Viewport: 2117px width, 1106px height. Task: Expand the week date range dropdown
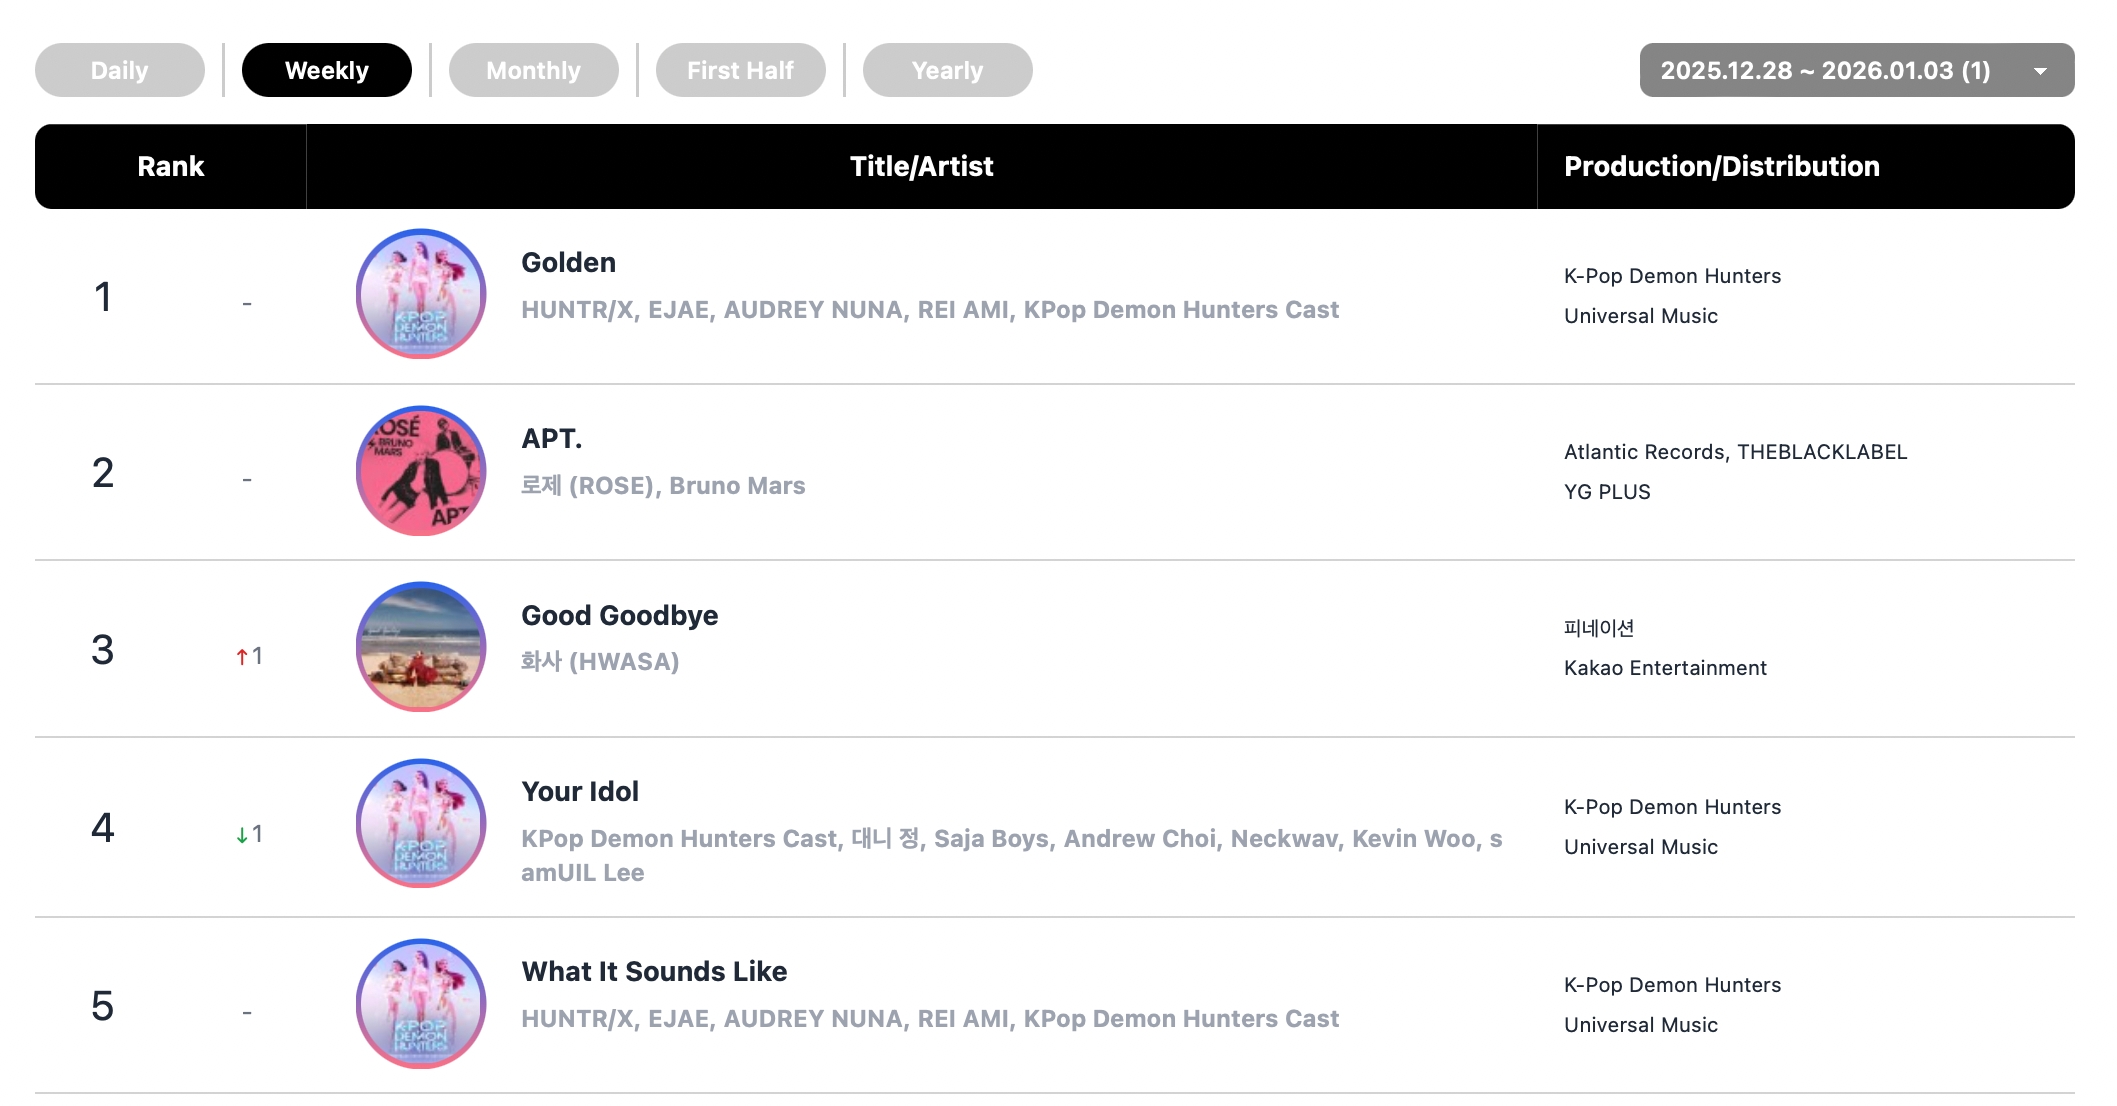point(1825,70)
